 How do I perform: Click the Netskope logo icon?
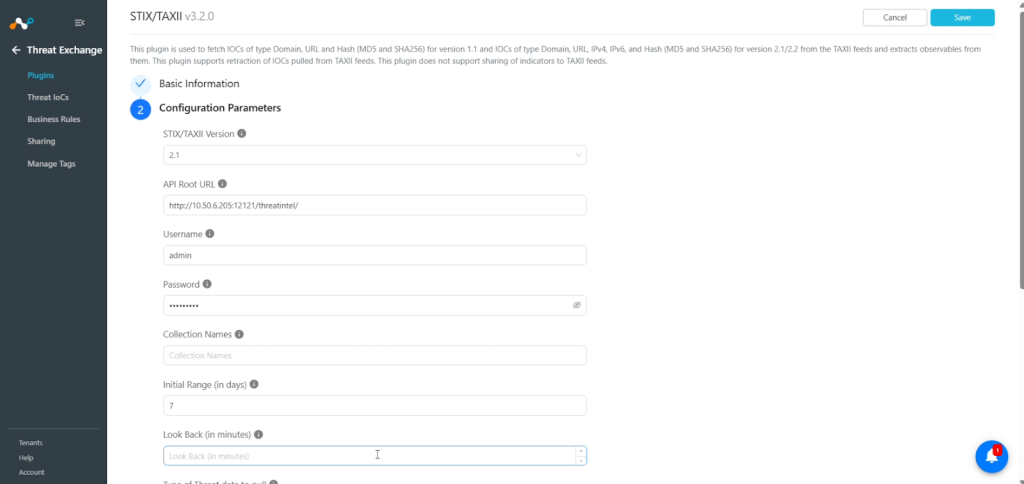tap(21, 23)
